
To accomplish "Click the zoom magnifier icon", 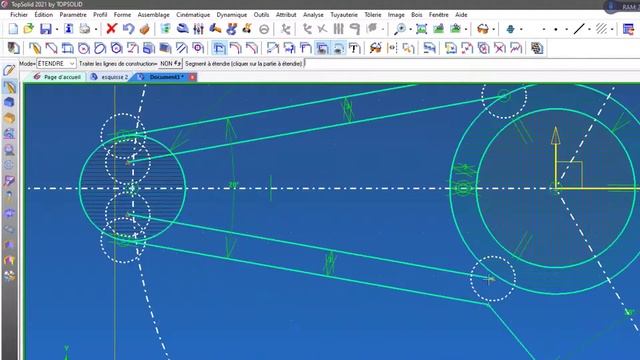I will (400, 29).
